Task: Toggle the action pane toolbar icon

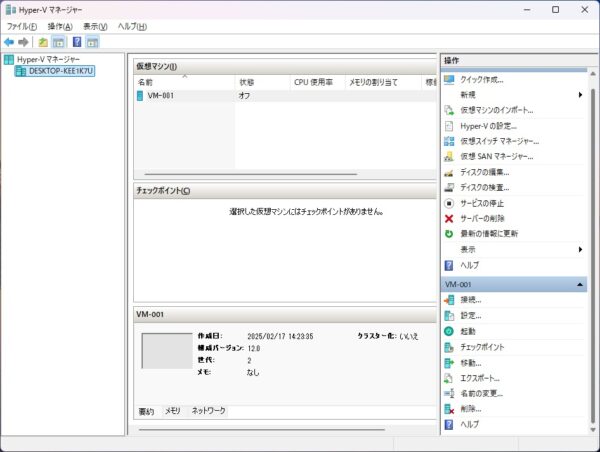Action: click(x=92, y=42)
